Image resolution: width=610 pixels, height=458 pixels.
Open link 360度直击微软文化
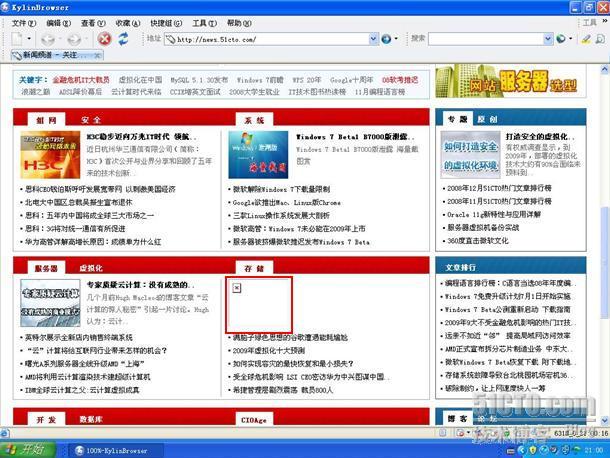click(x=478, y=241)
